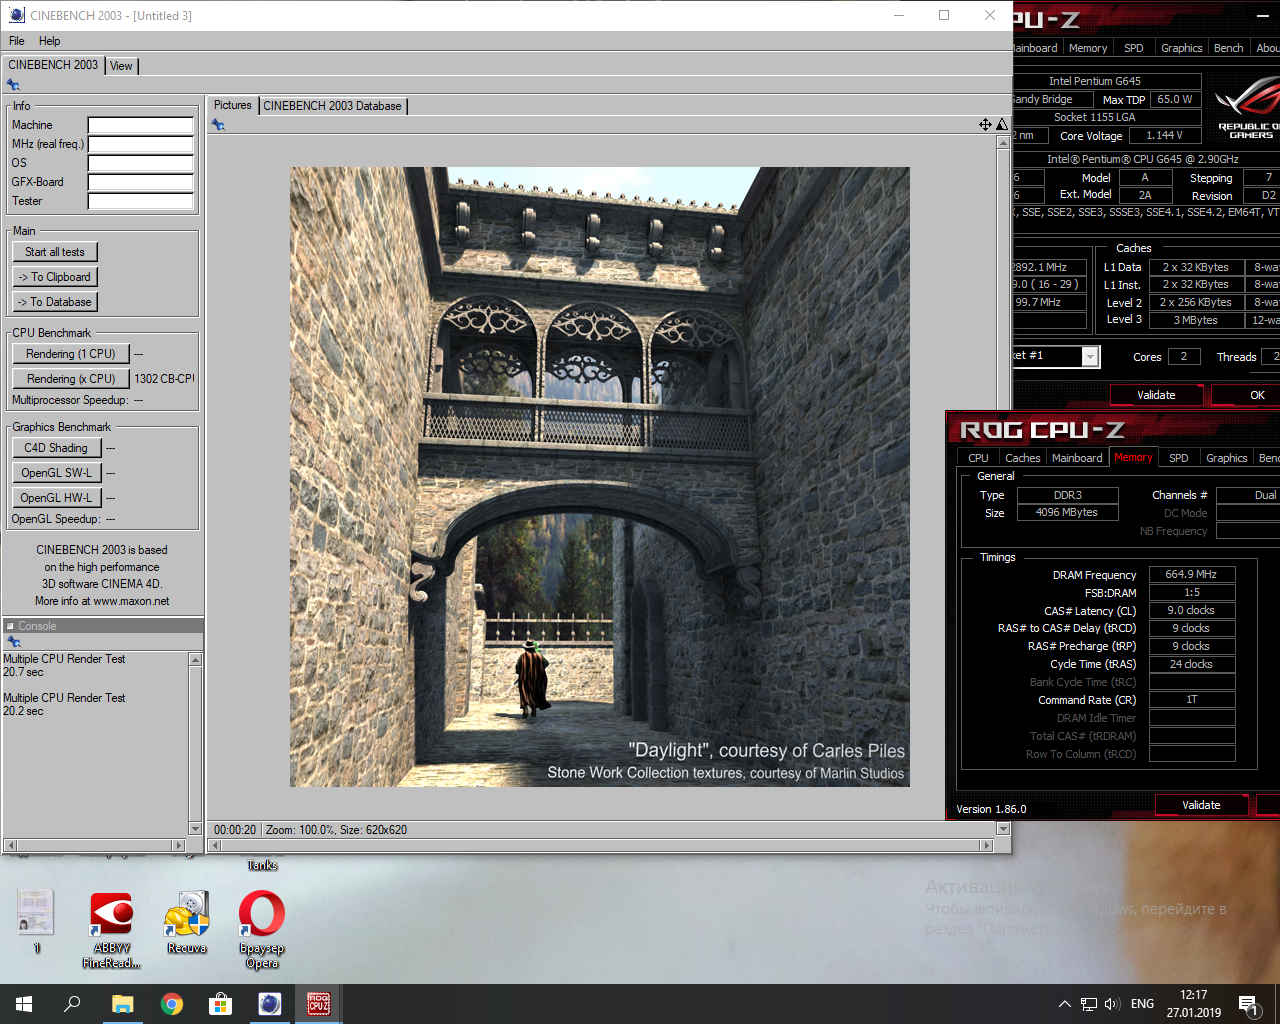This screenshot has width=1280, height=1024.
Task: Open the Mainboard tab in the front CPU-Z window
Action: point(1077,458)
